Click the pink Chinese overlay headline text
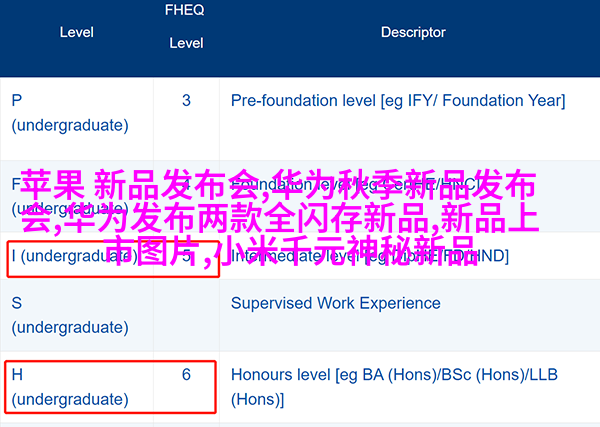The image size is (600, 427). tap(279, 218)
